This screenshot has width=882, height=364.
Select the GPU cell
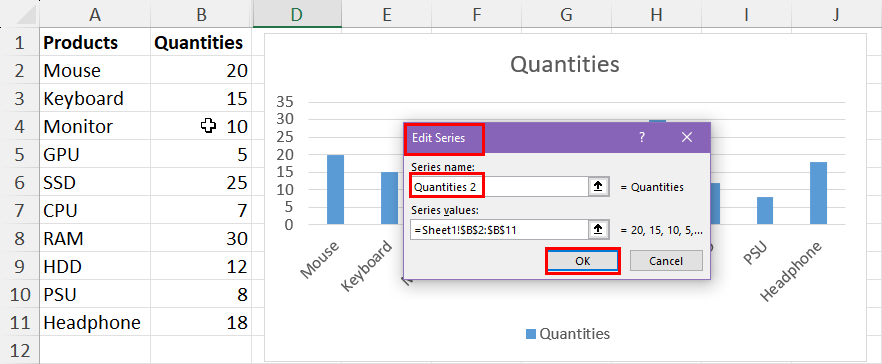tap(95, 154)
